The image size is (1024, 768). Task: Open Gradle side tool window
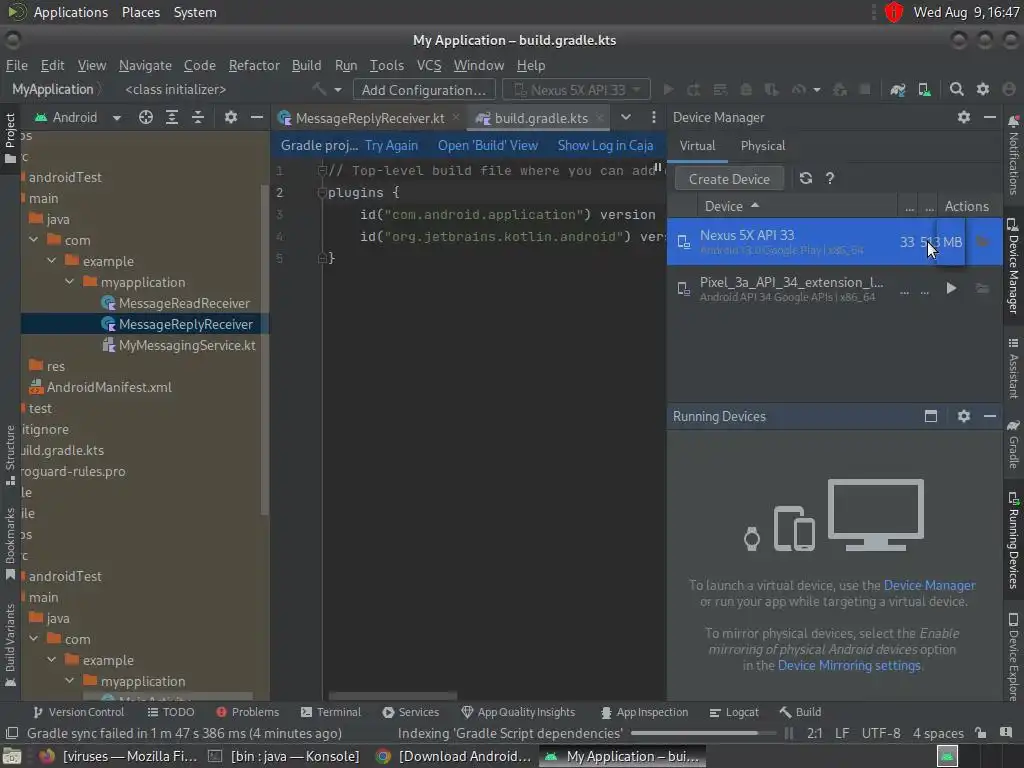coord(1014,444)
